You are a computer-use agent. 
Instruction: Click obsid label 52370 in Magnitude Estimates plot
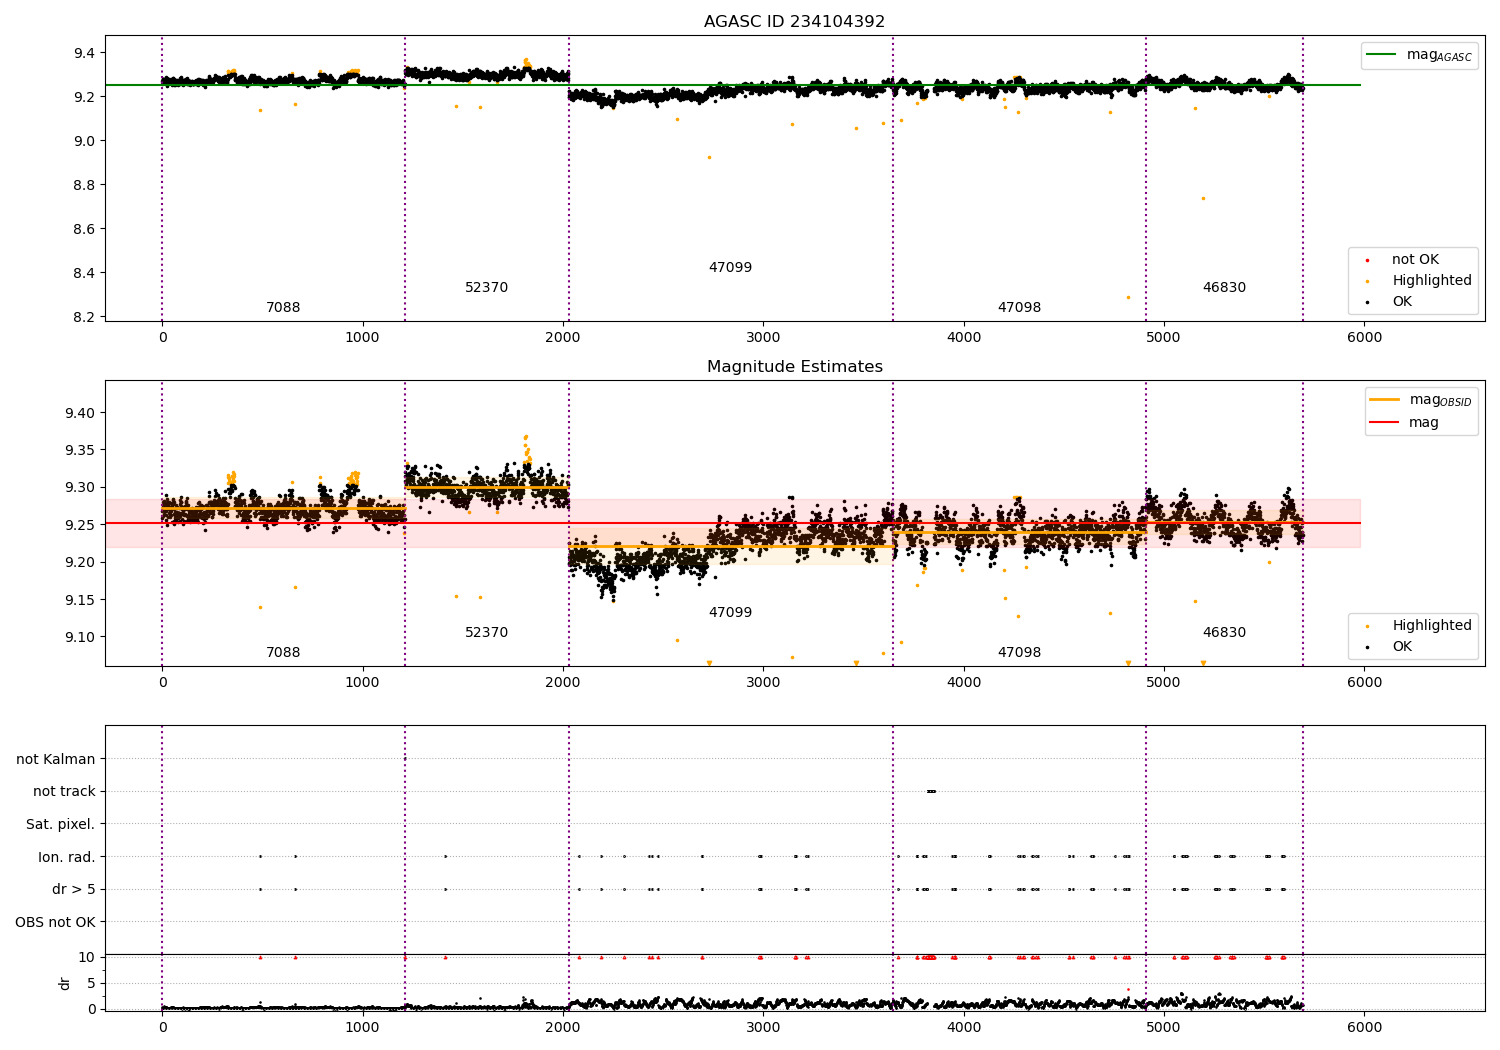point(487,633)
